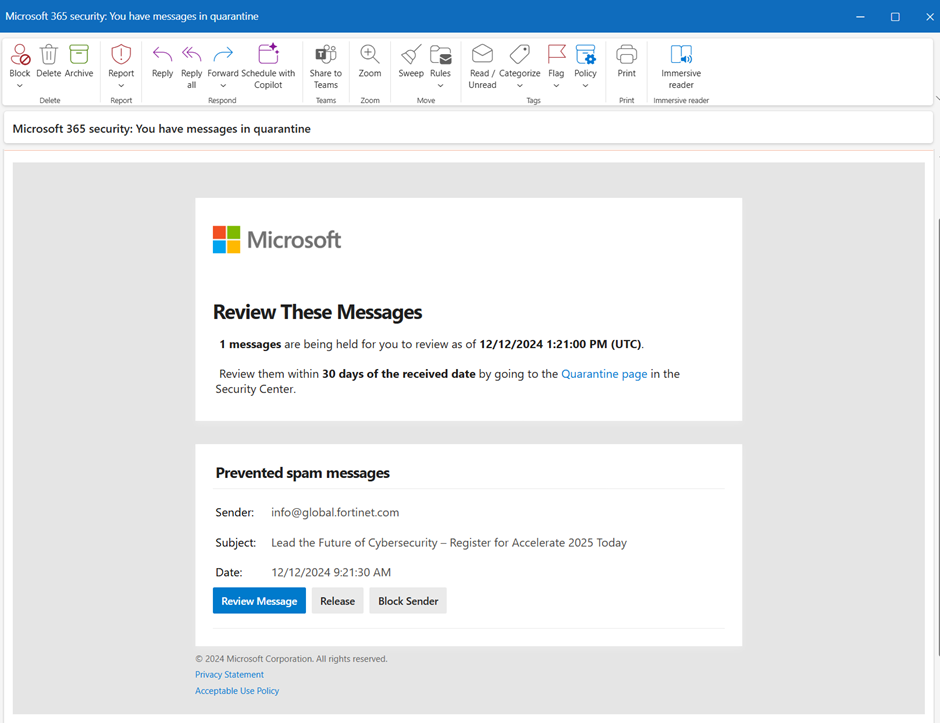
Task: Open Acceptable Use Policy link
Action: point(237,691)
